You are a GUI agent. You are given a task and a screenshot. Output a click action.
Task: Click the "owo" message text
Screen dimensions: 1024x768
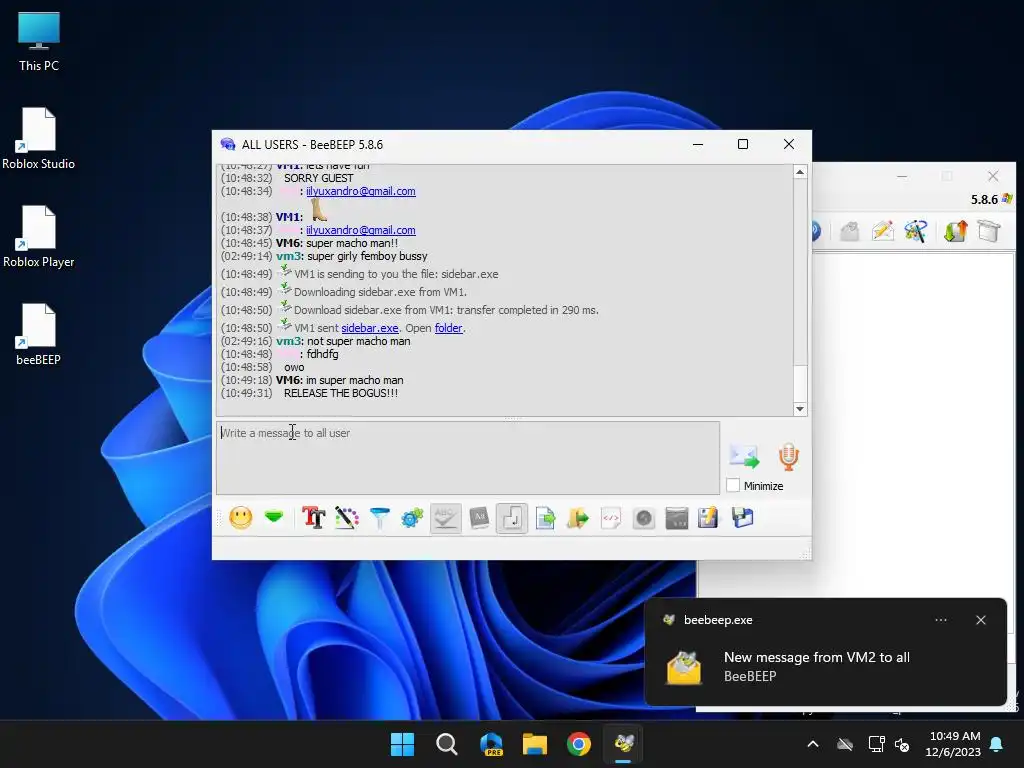[x=294, y=367]
